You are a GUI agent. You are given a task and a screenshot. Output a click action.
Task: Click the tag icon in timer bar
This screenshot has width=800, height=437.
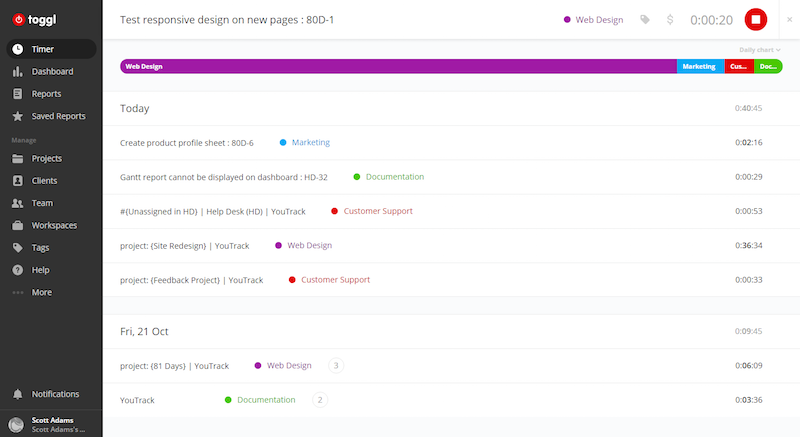click(645, 19)
